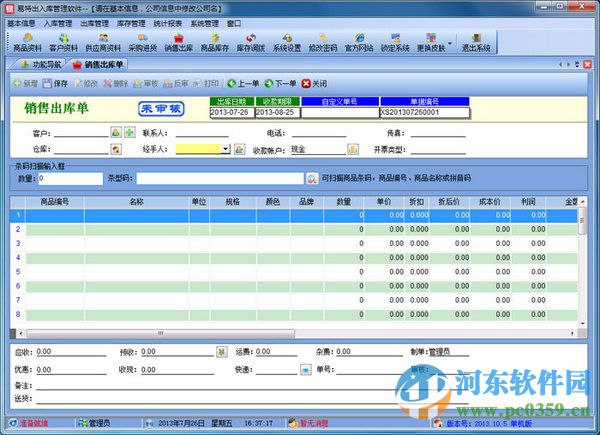The width and height of the screenshot is (600, 435).
Task: Click the 收款帐户 lookup icon
Action: point(353,149)
